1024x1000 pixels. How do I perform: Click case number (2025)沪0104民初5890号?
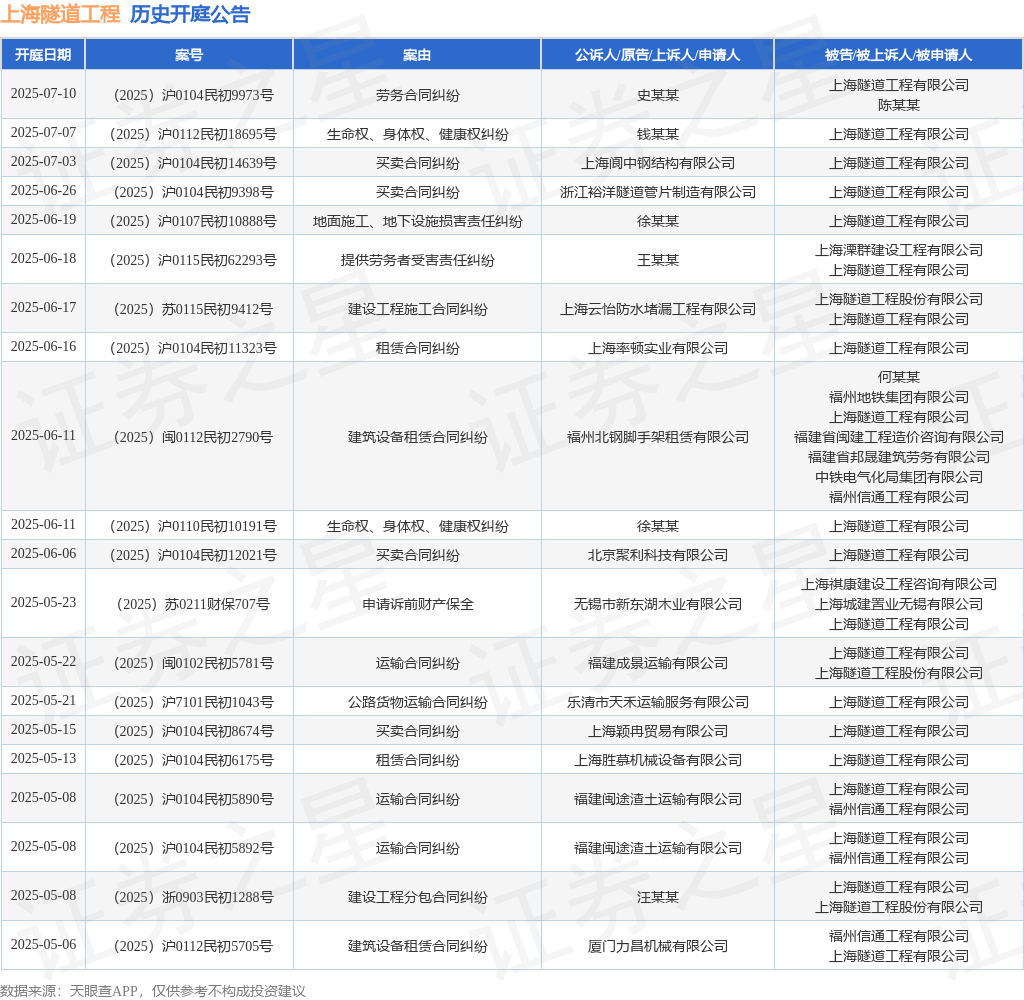coord(193,799)
